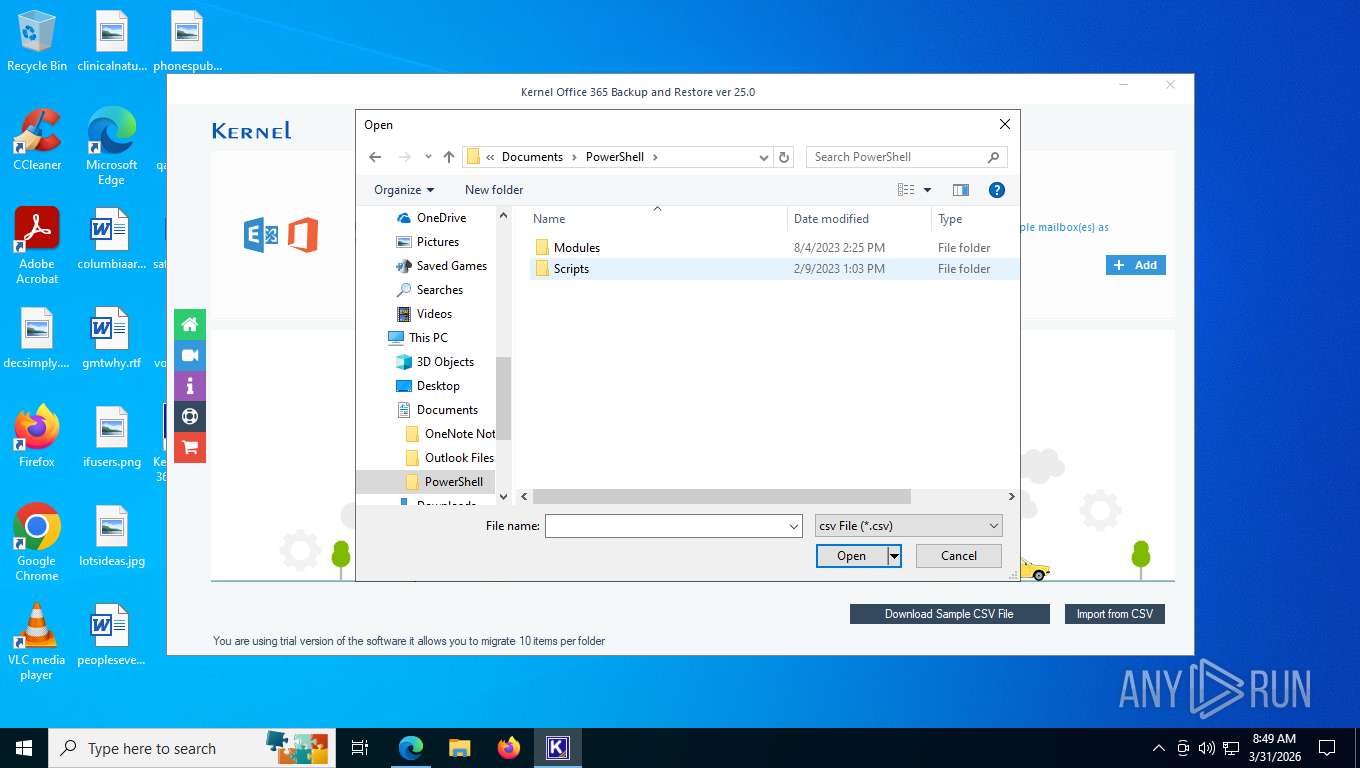Open Kernel info sidebar icon
Viewport: 1360px width, 768px height.
click(190, 386)
